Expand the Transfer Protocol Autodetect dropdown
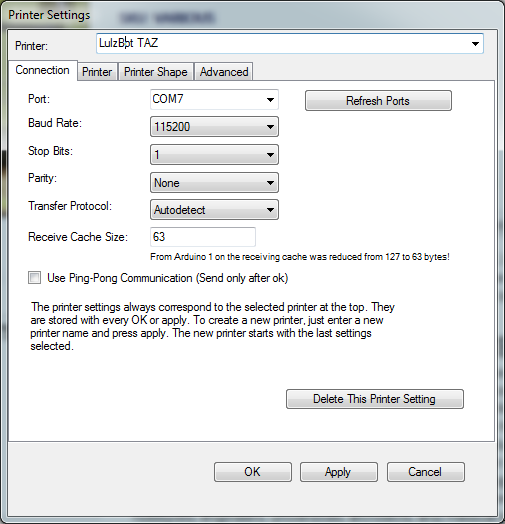505x524 pixels. tap(214, 210)
